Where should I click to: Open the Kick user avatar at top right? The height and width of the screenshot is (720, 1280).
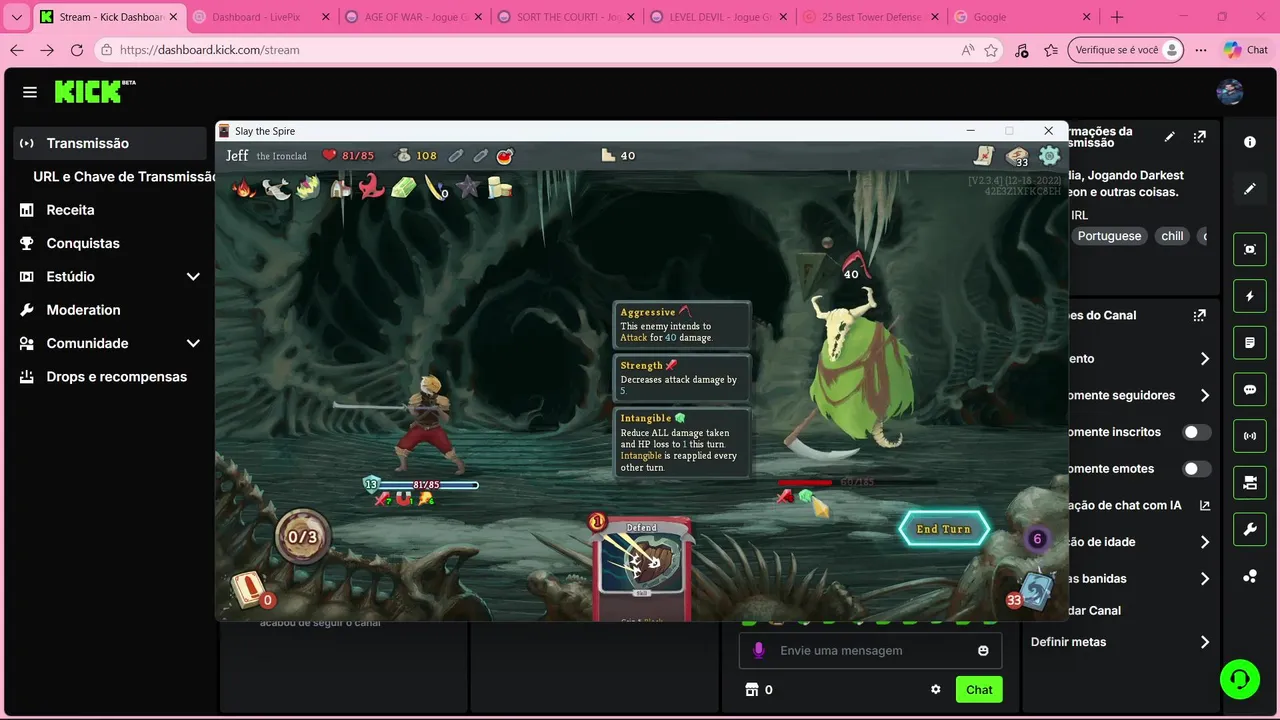tap(1230, 92)
